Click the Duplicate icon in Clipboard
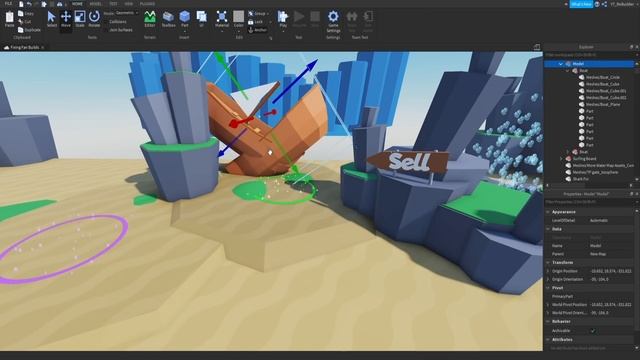The image size is (640, 360). click(x=21, y=30)
